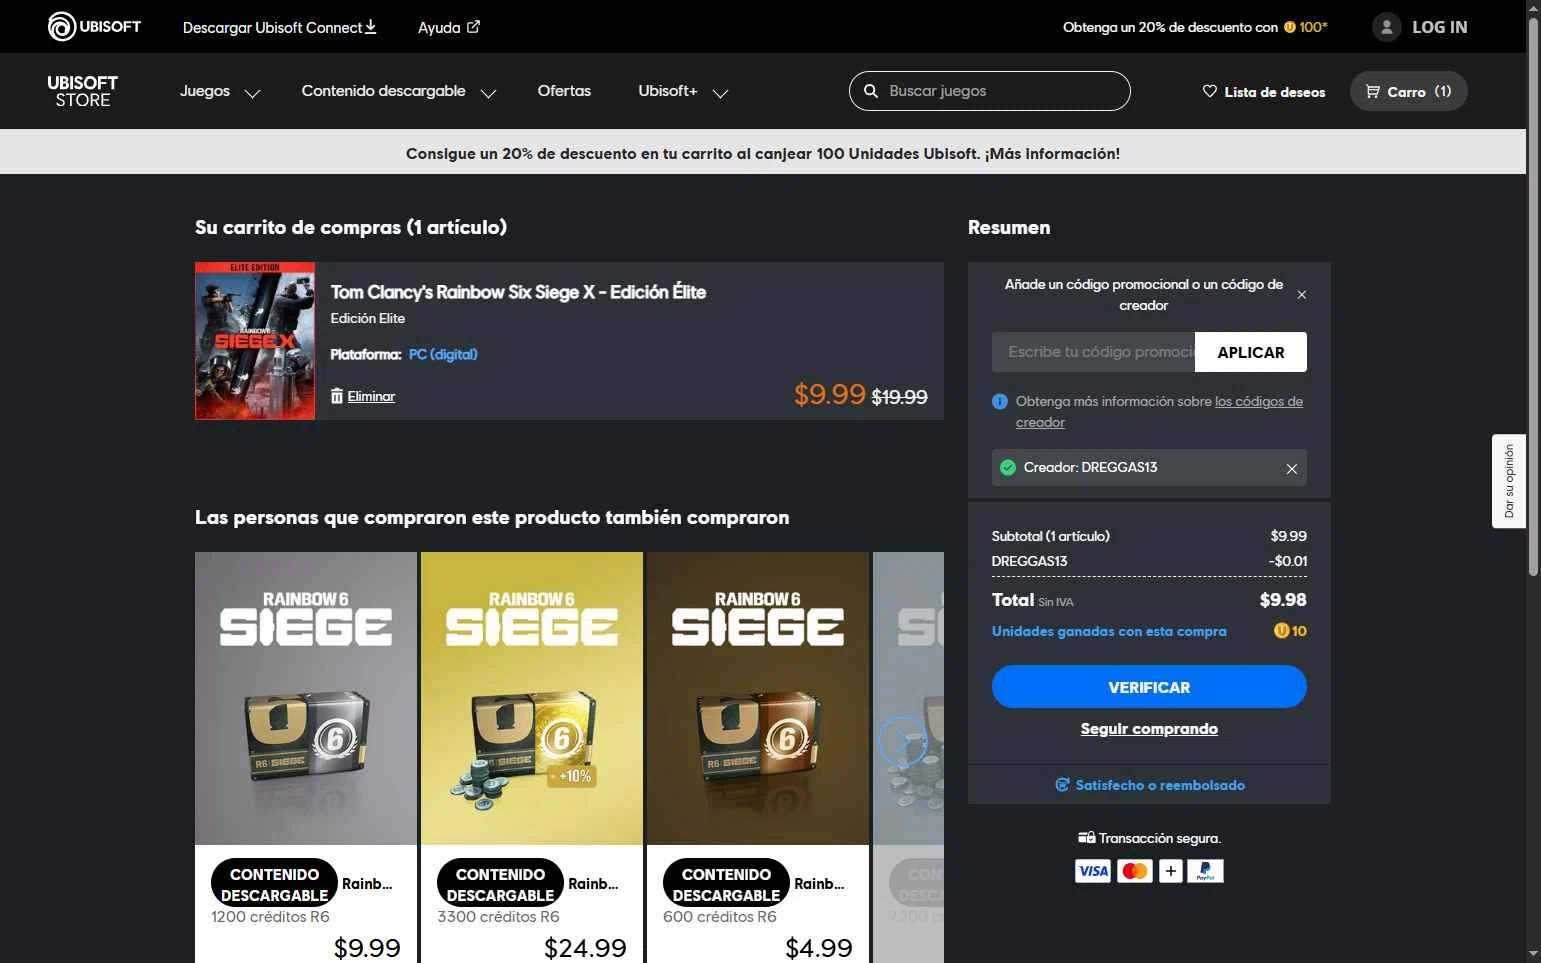Click the download arrow icon beside Ubisoft Connect

coord(371,26)
